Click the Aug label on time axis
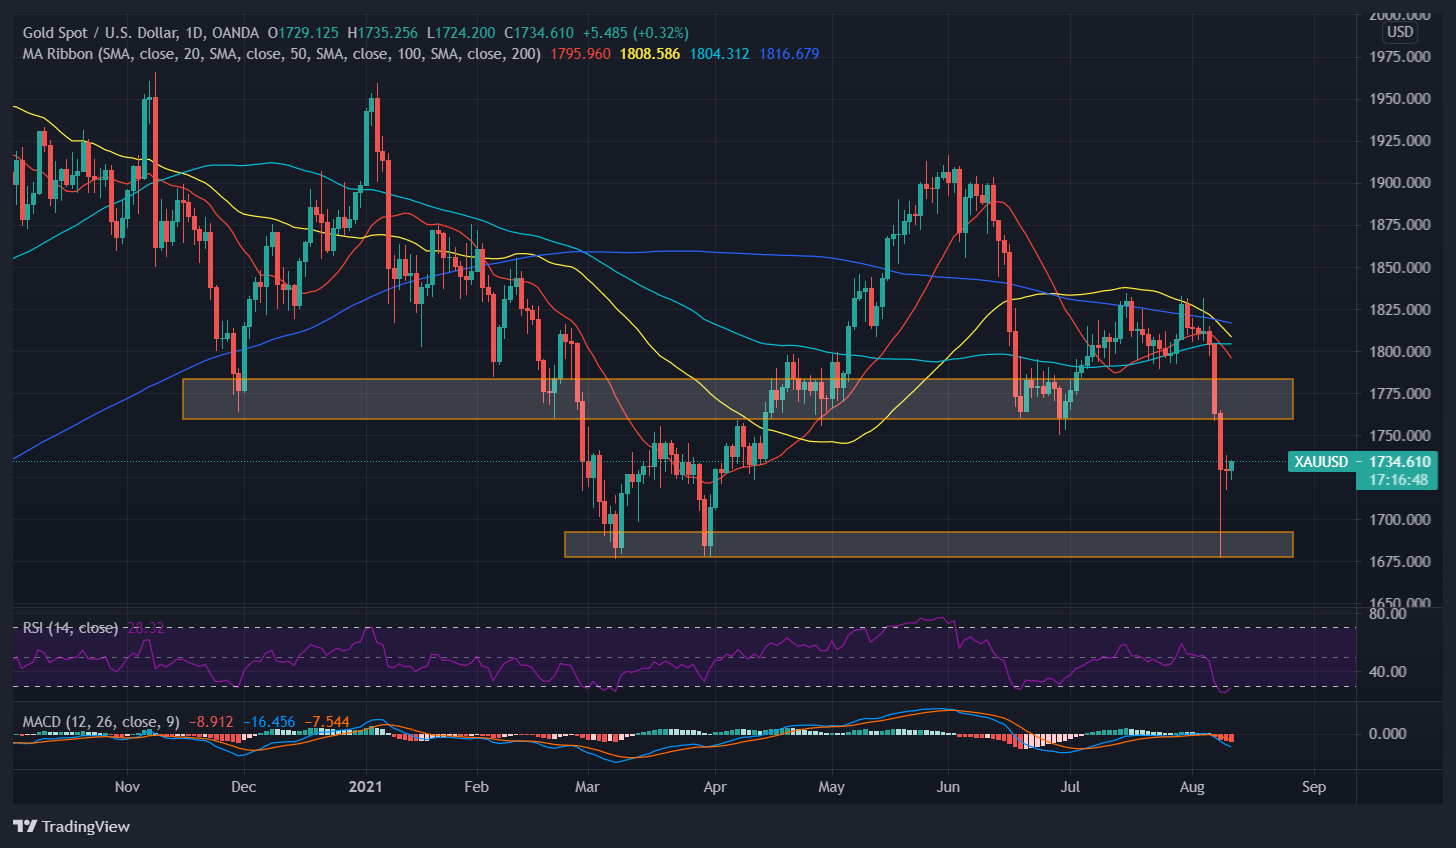This screenshot has width=1456, height=848. point(1192,787)
